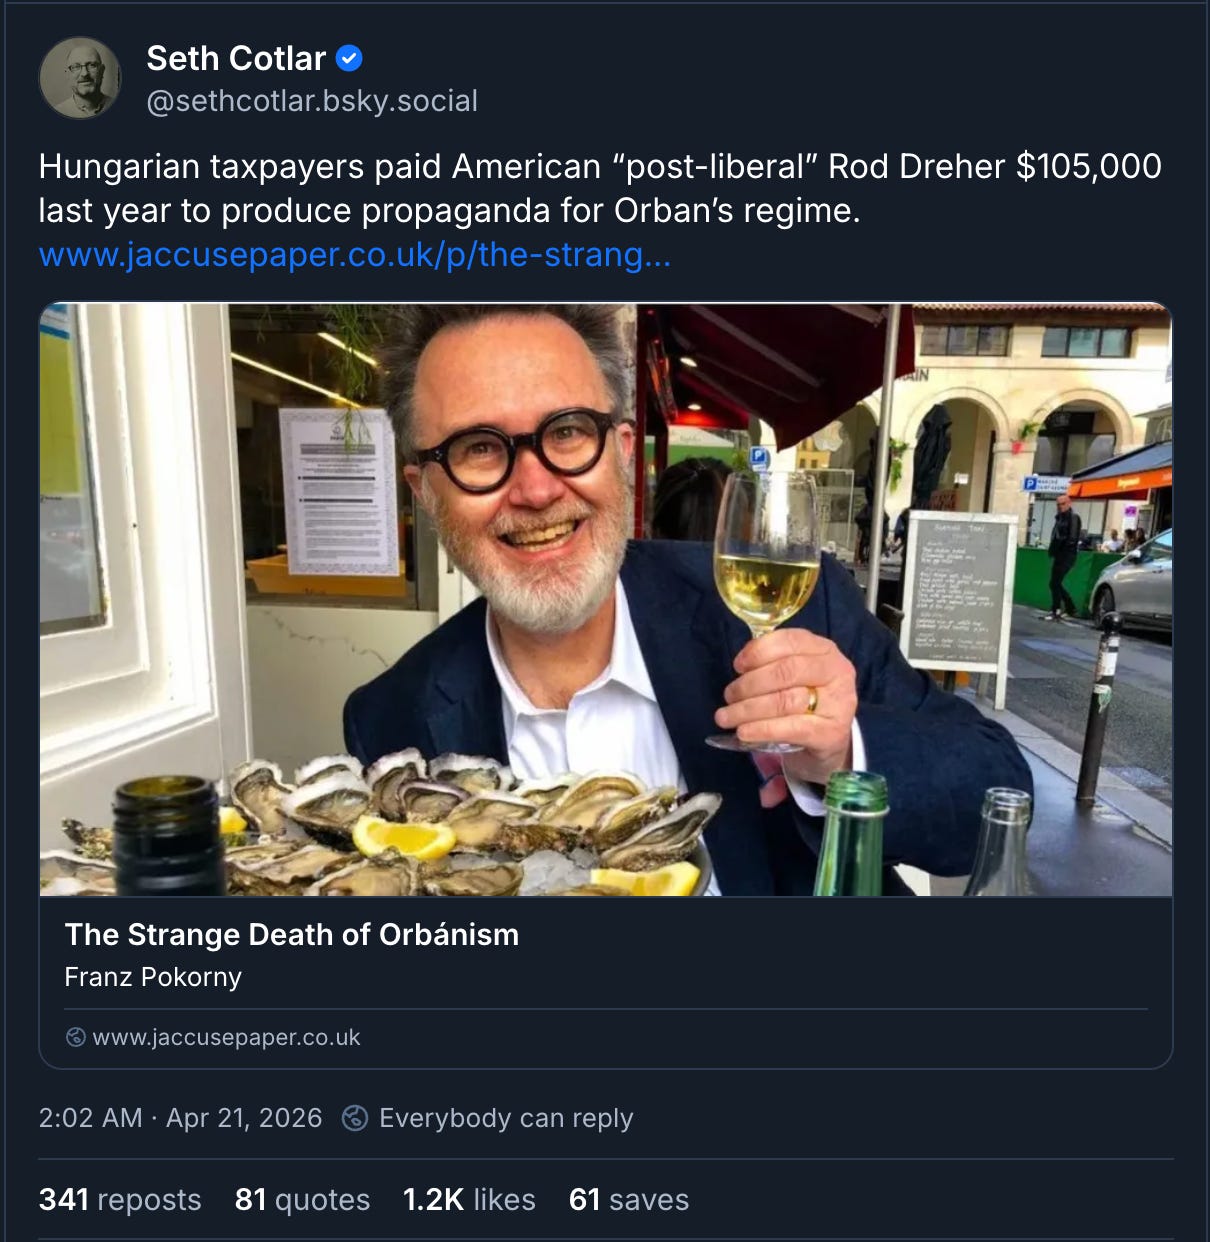This screenshot has width=1210, height=1242.
Task: View the 341 reposts list
Action: 119,1199
